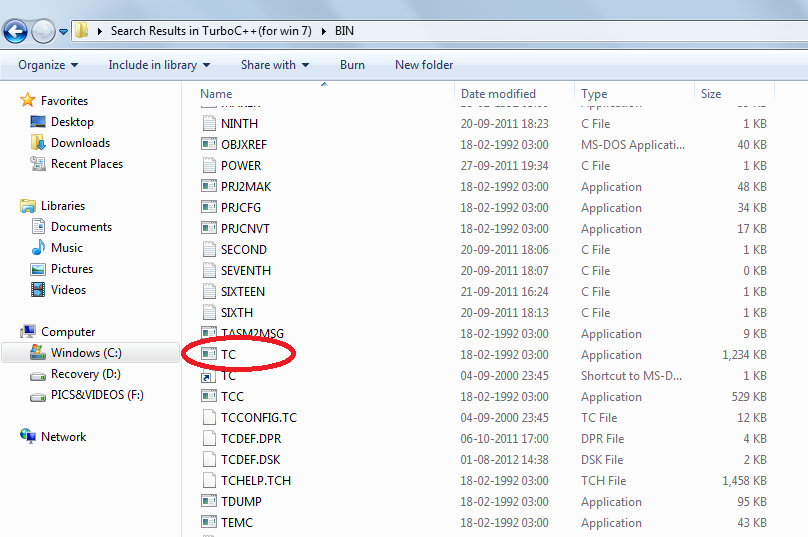Select the SEVENTH C file icon

point(209,270)
